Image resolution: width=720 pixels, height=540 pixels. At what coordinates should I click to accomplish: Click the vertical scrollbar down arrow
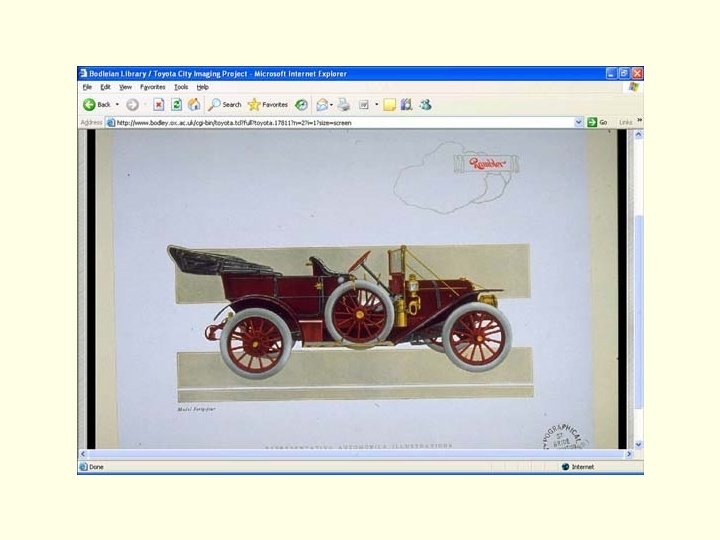[638, 444]
